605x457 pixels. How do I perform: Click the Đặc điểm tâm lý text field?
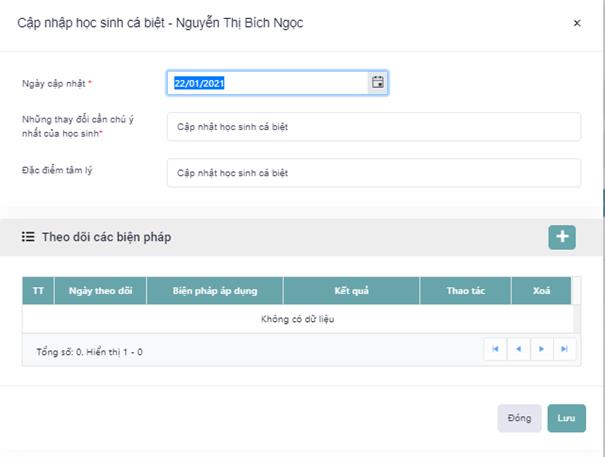click(x=373, y=173)
